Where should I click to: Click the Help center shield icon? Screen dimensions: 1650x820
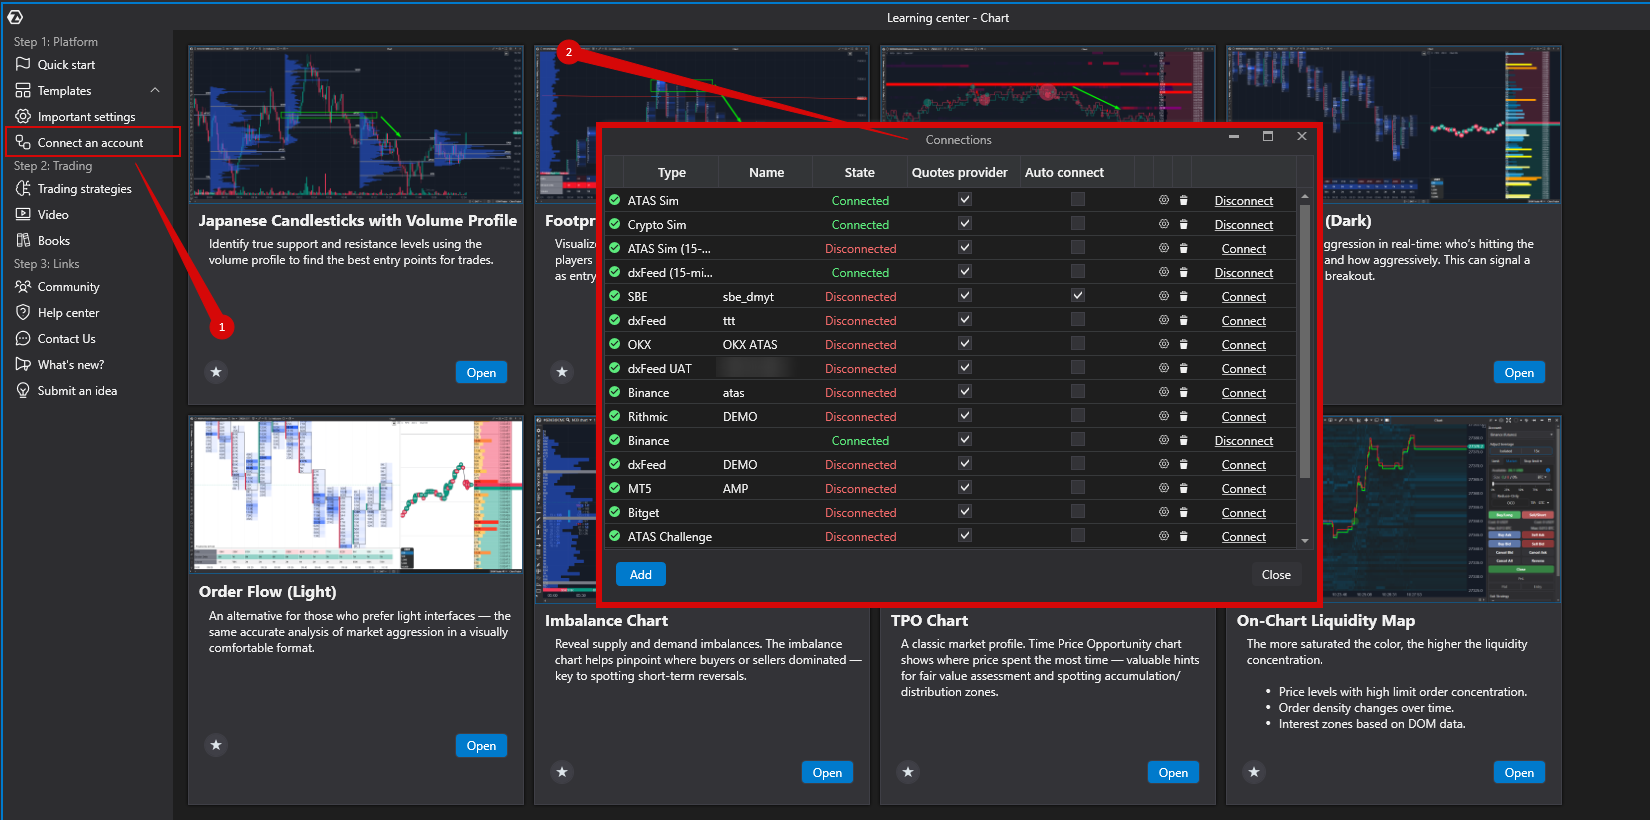(23, 312)
